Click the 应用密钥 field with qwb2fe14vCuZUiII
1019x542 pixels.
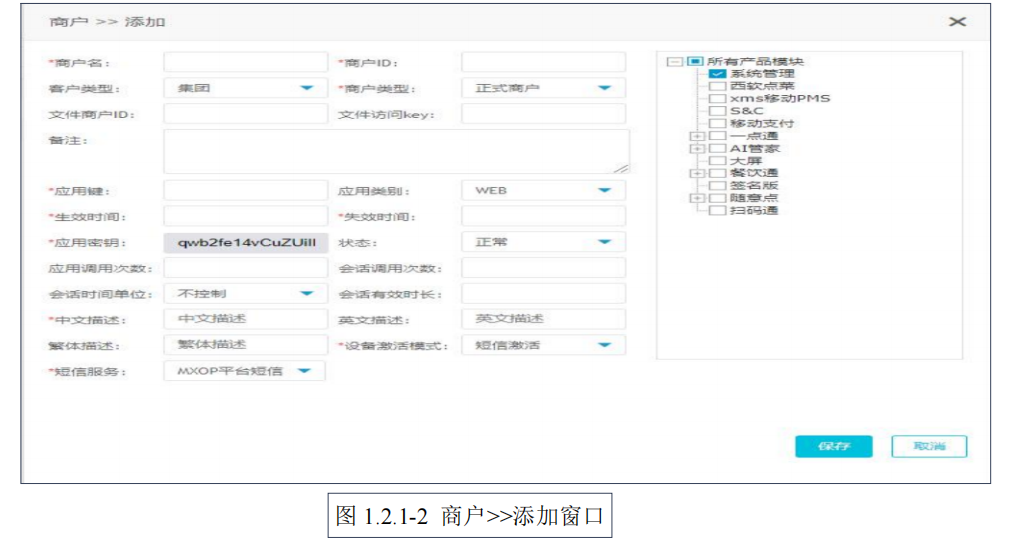point(246,242)
